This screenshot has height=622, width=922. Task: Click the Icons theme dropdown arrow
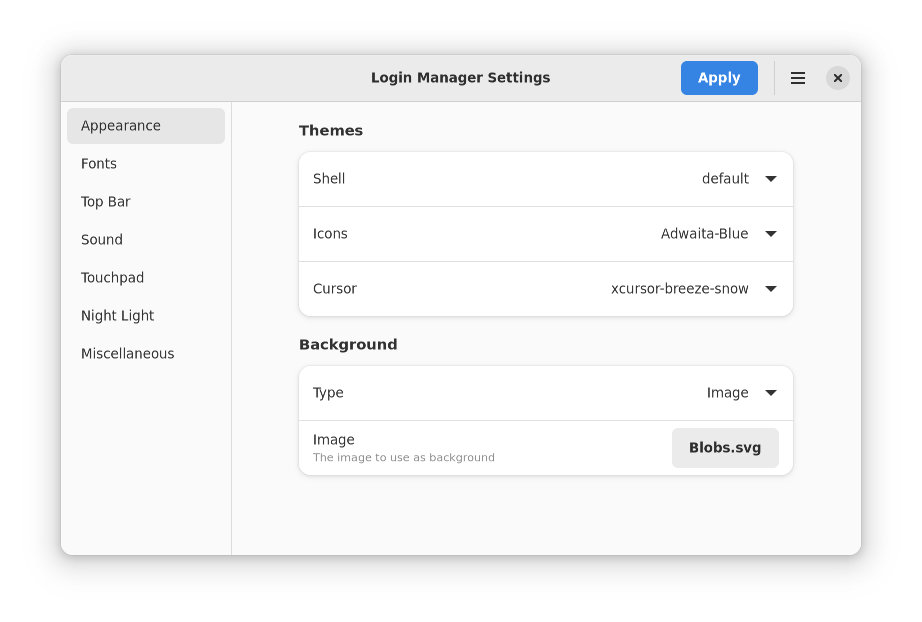[x=771, y=234]
